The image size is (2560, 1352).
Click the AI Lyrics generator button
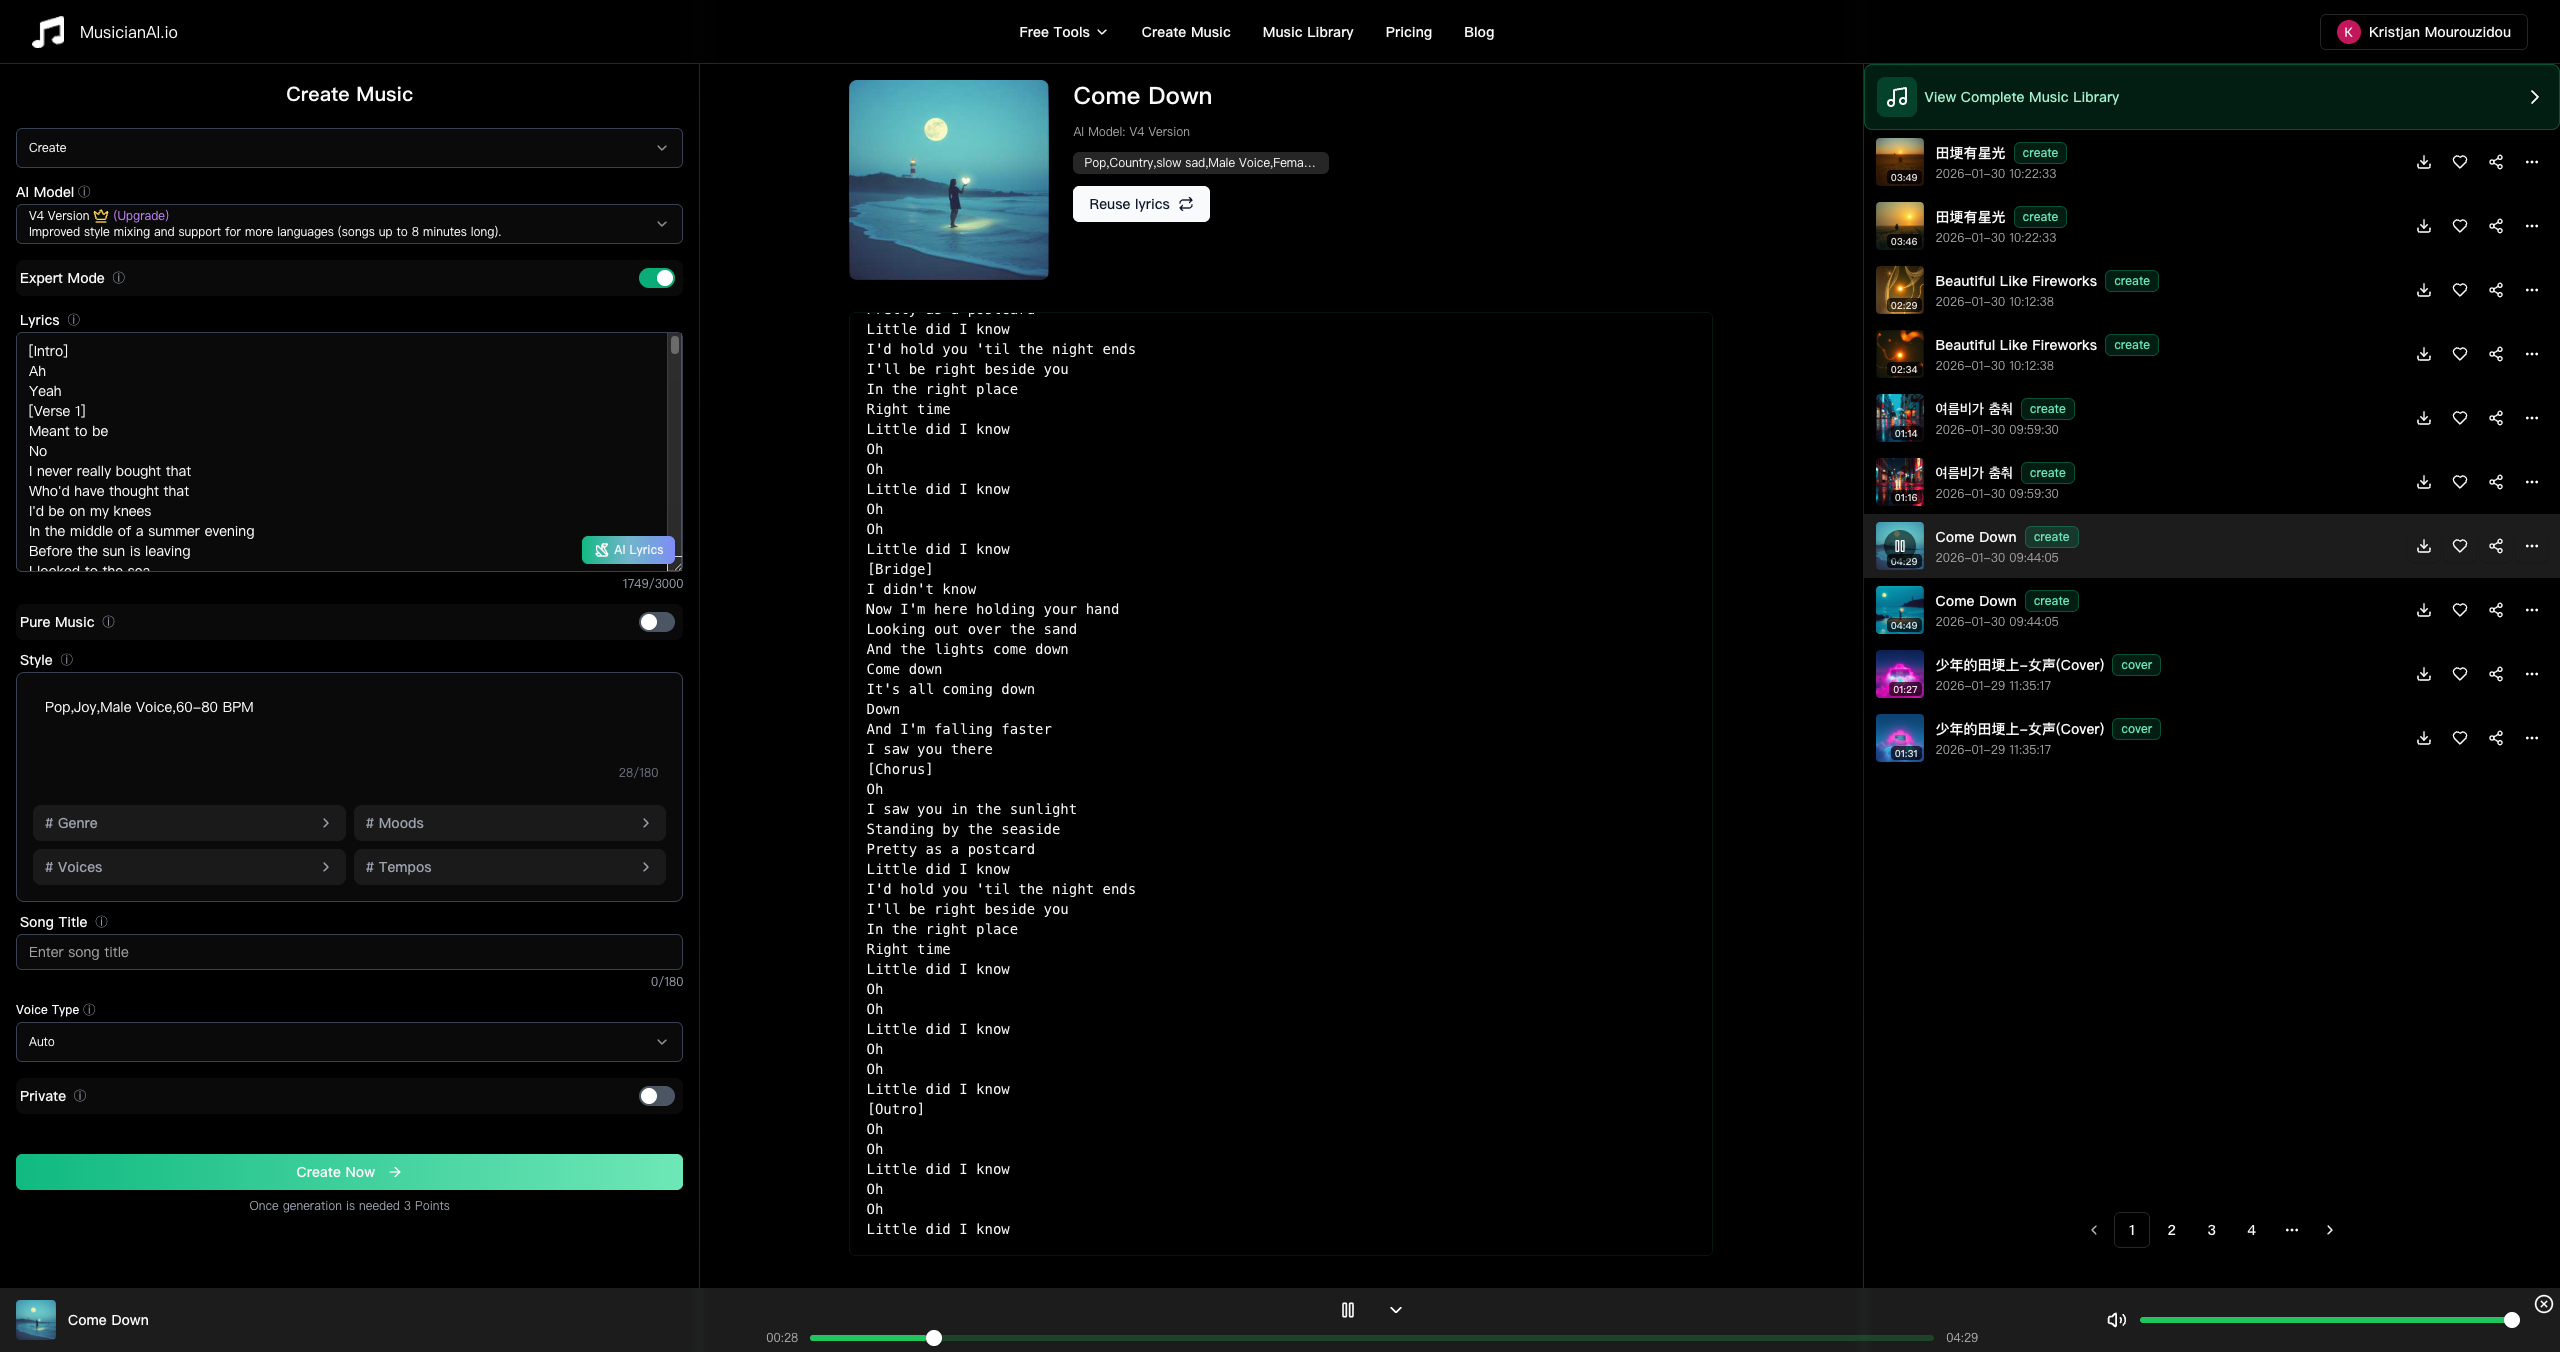tap(627, 550)
